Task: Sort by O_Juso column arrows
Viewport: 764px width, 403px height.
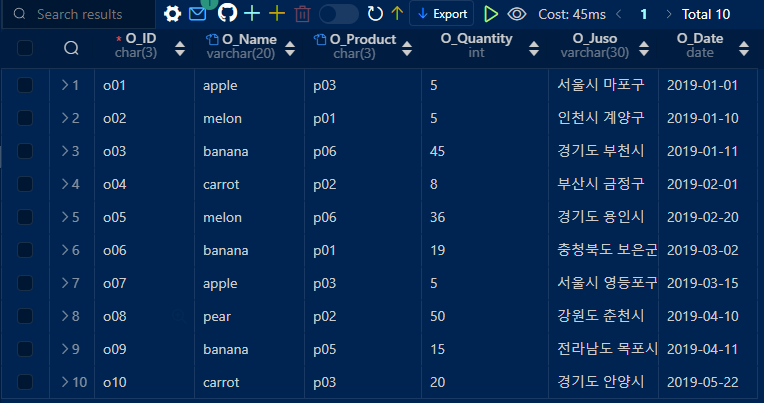Action: click(644, 48)
